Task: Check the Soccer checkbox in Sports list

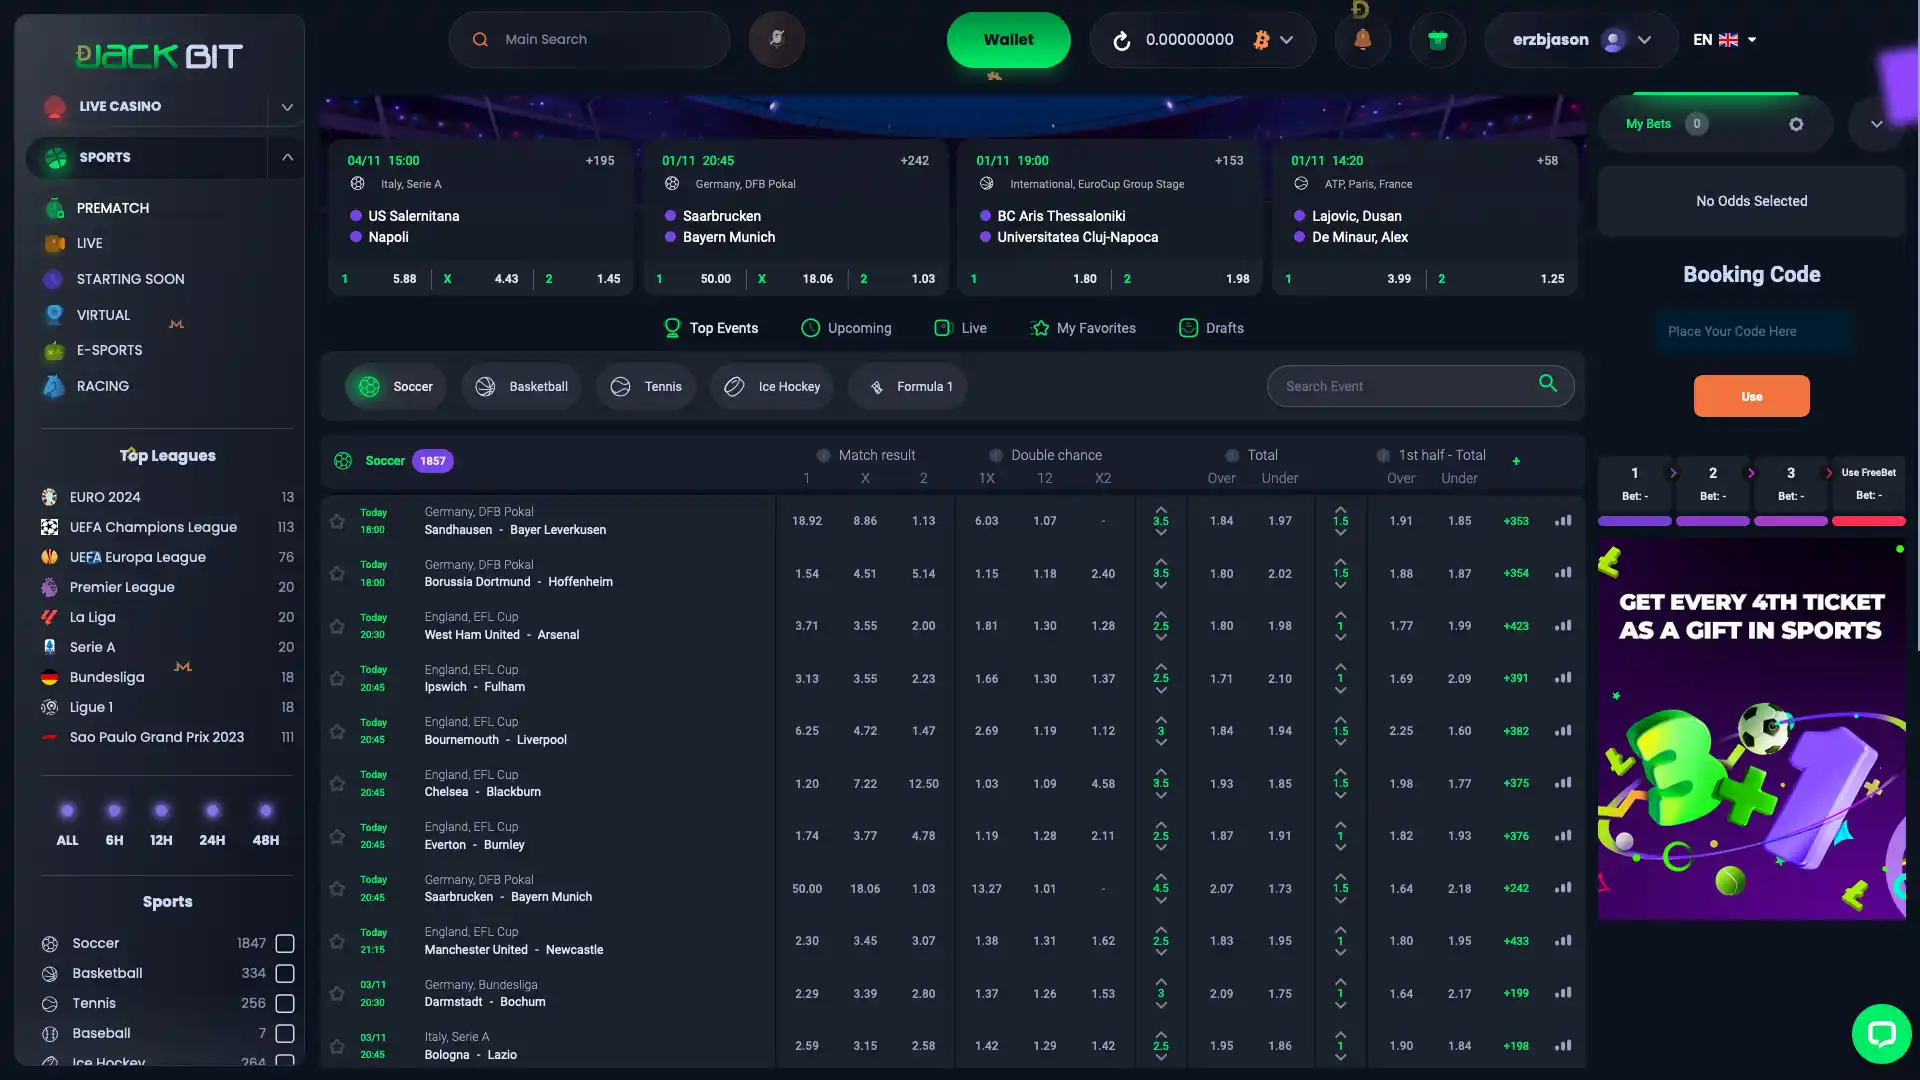Action: tap(284, 943)
